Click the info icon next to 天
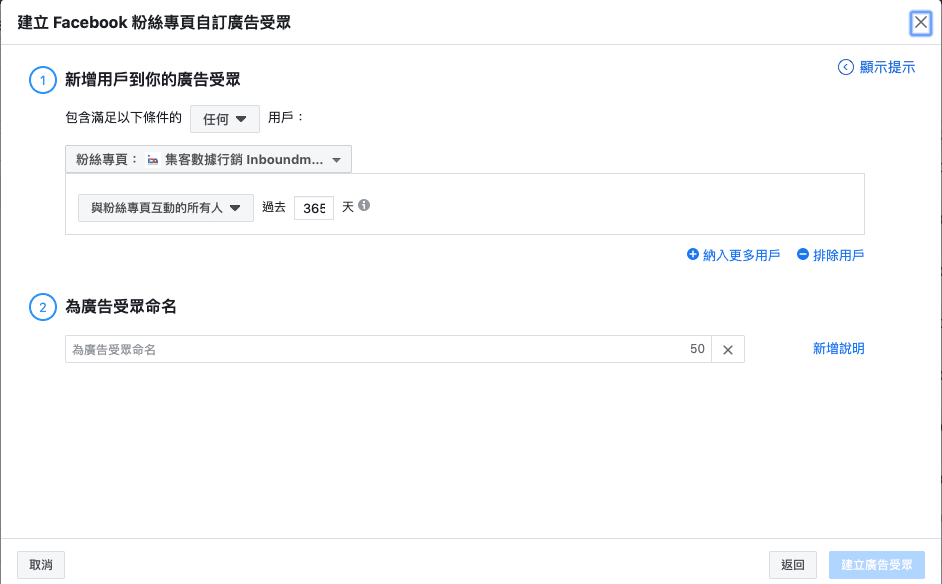Viewport: 942px width, 584px height. click(364, 205)
